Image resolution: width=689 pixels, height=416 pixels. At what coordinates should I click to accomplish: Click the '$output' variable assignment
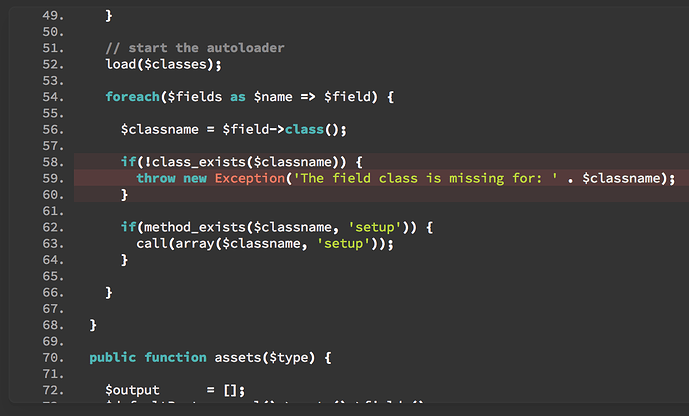pos(130,389)
